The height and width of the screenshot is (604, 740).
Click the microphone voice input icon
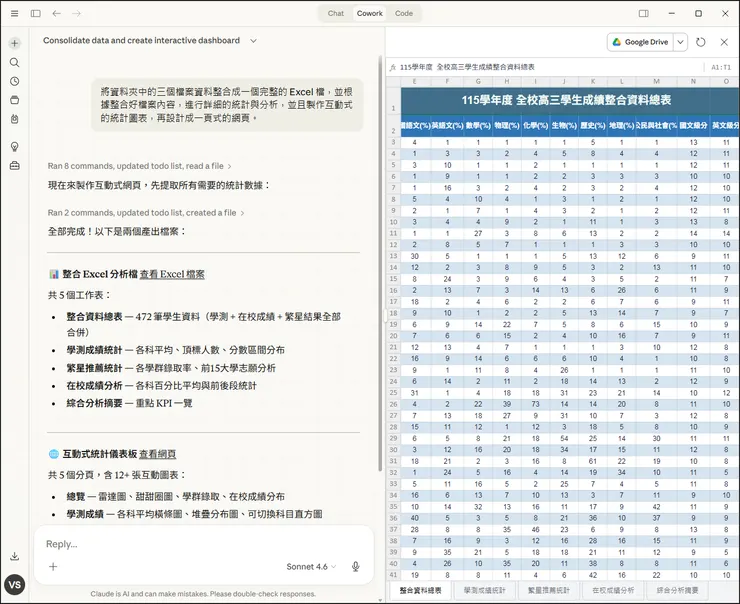[x=356, y=567]
